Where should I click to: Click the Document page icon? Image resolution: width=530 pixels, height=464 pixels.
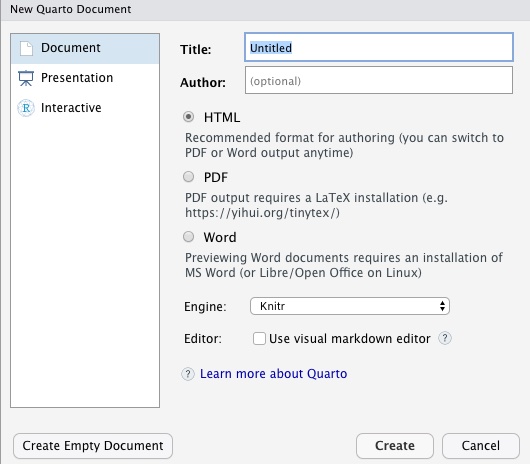click(26, 48)
